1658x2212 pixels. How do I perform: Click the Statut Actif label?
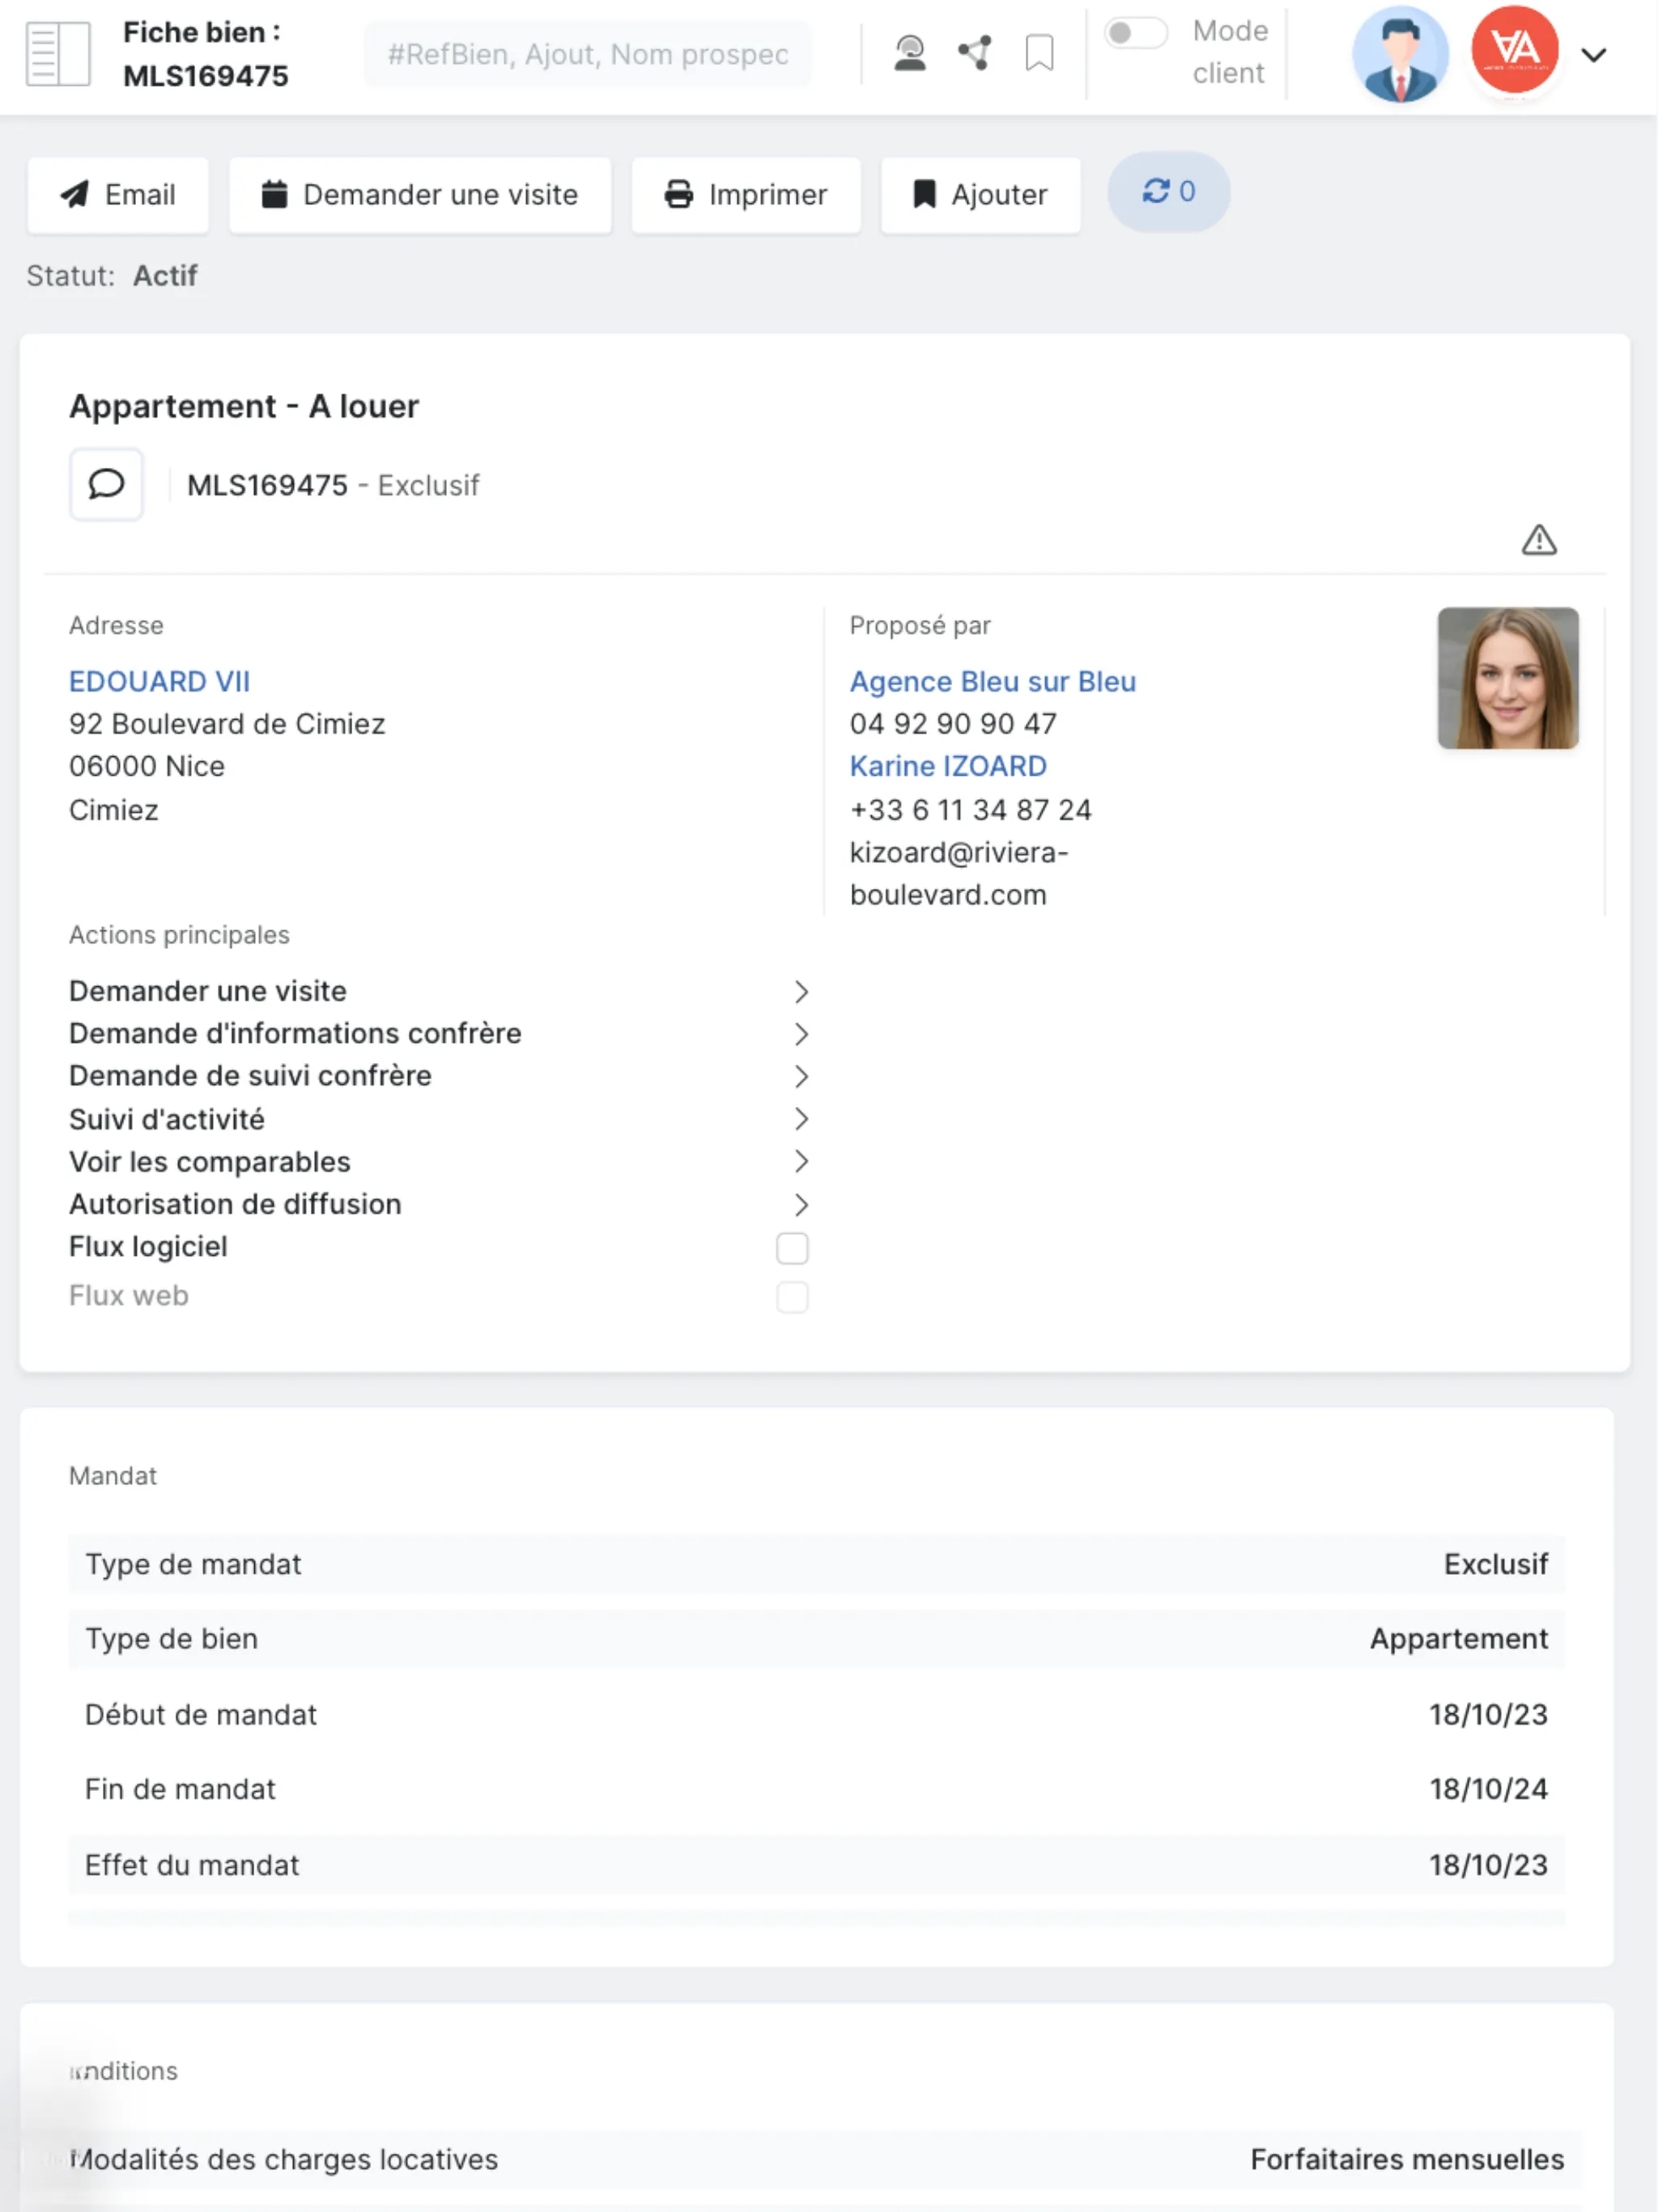click(x=111, y=276)
